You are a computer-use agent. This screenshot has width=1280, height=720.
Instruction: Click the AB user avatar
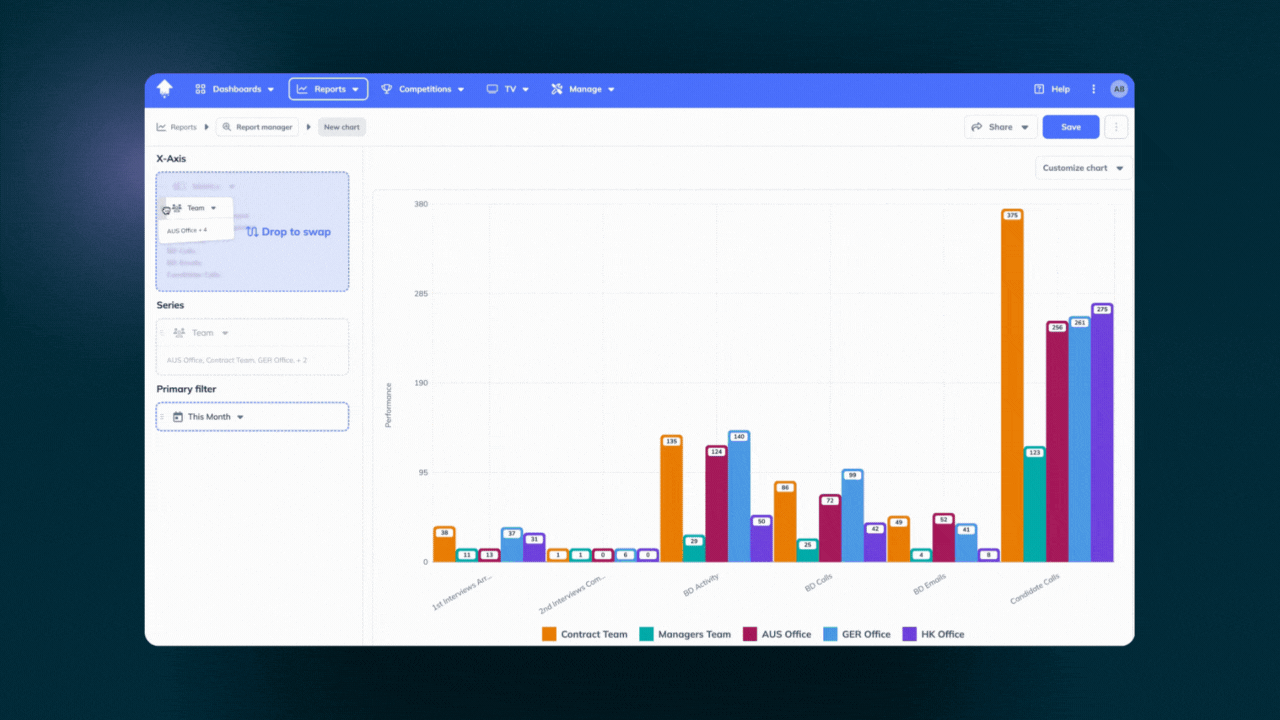pyautogui.click(x=1118, y=88)
